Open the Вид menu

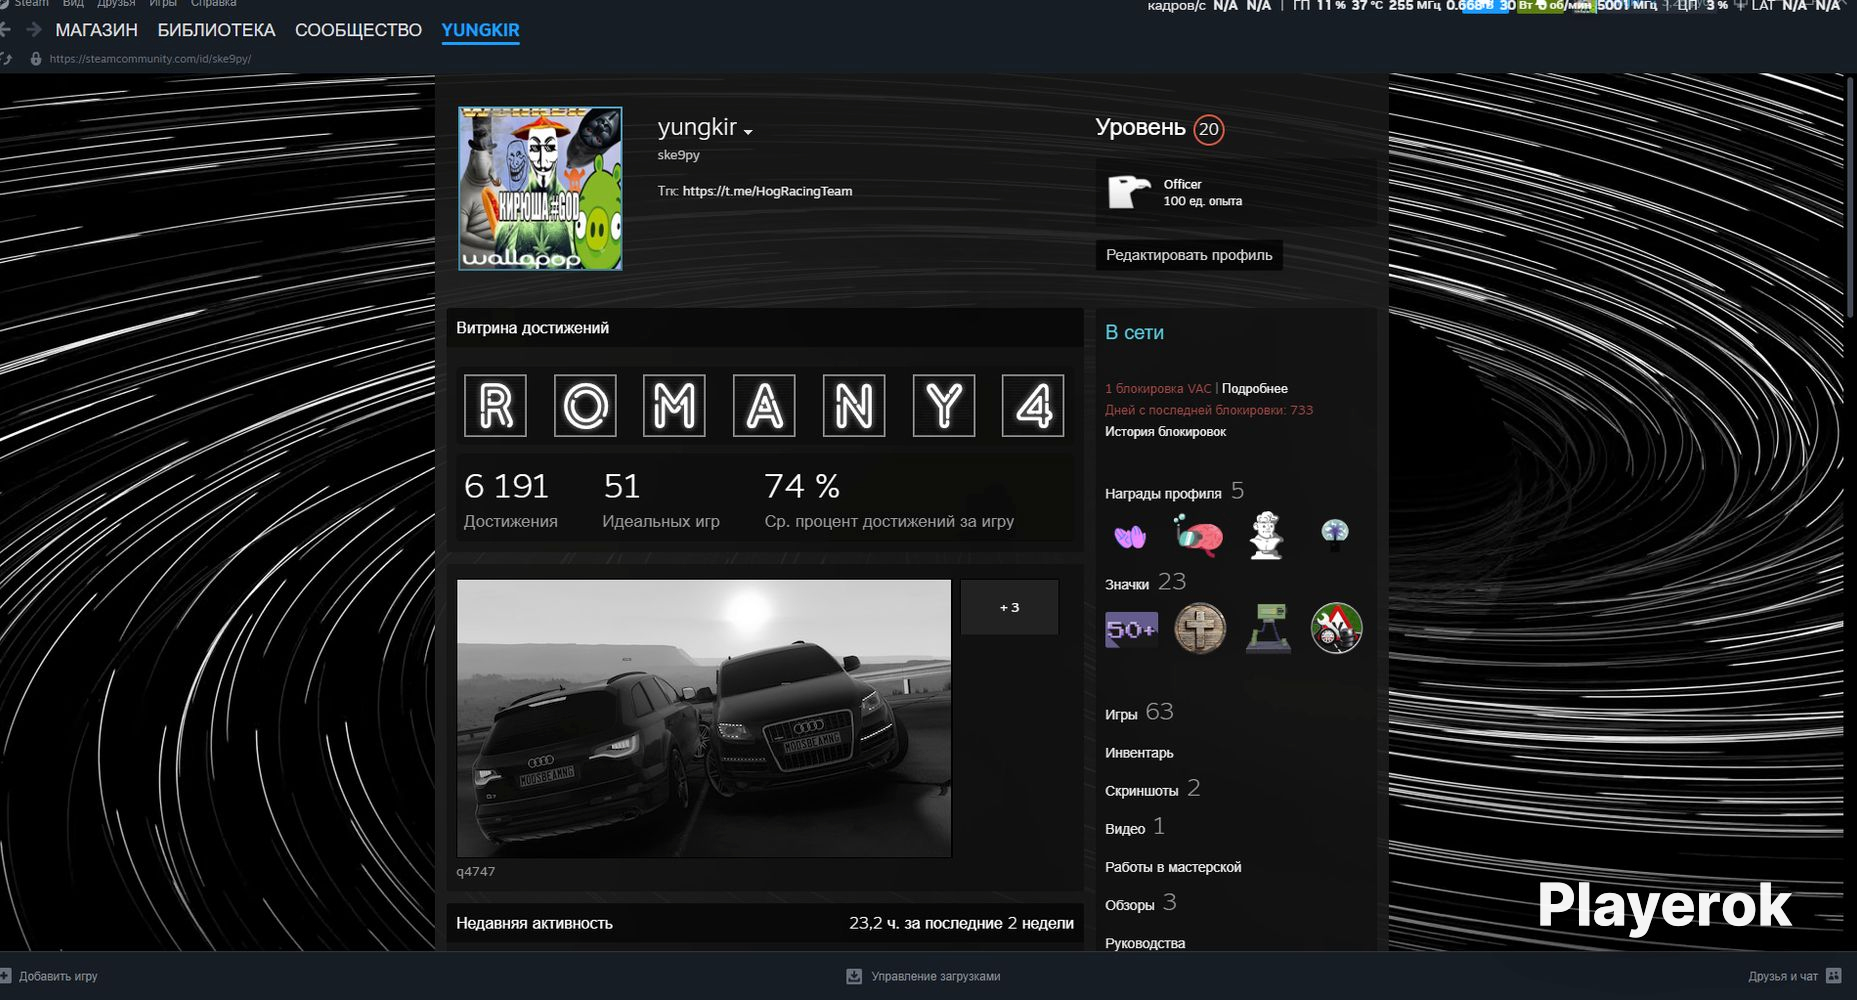[x=73, y=4]
